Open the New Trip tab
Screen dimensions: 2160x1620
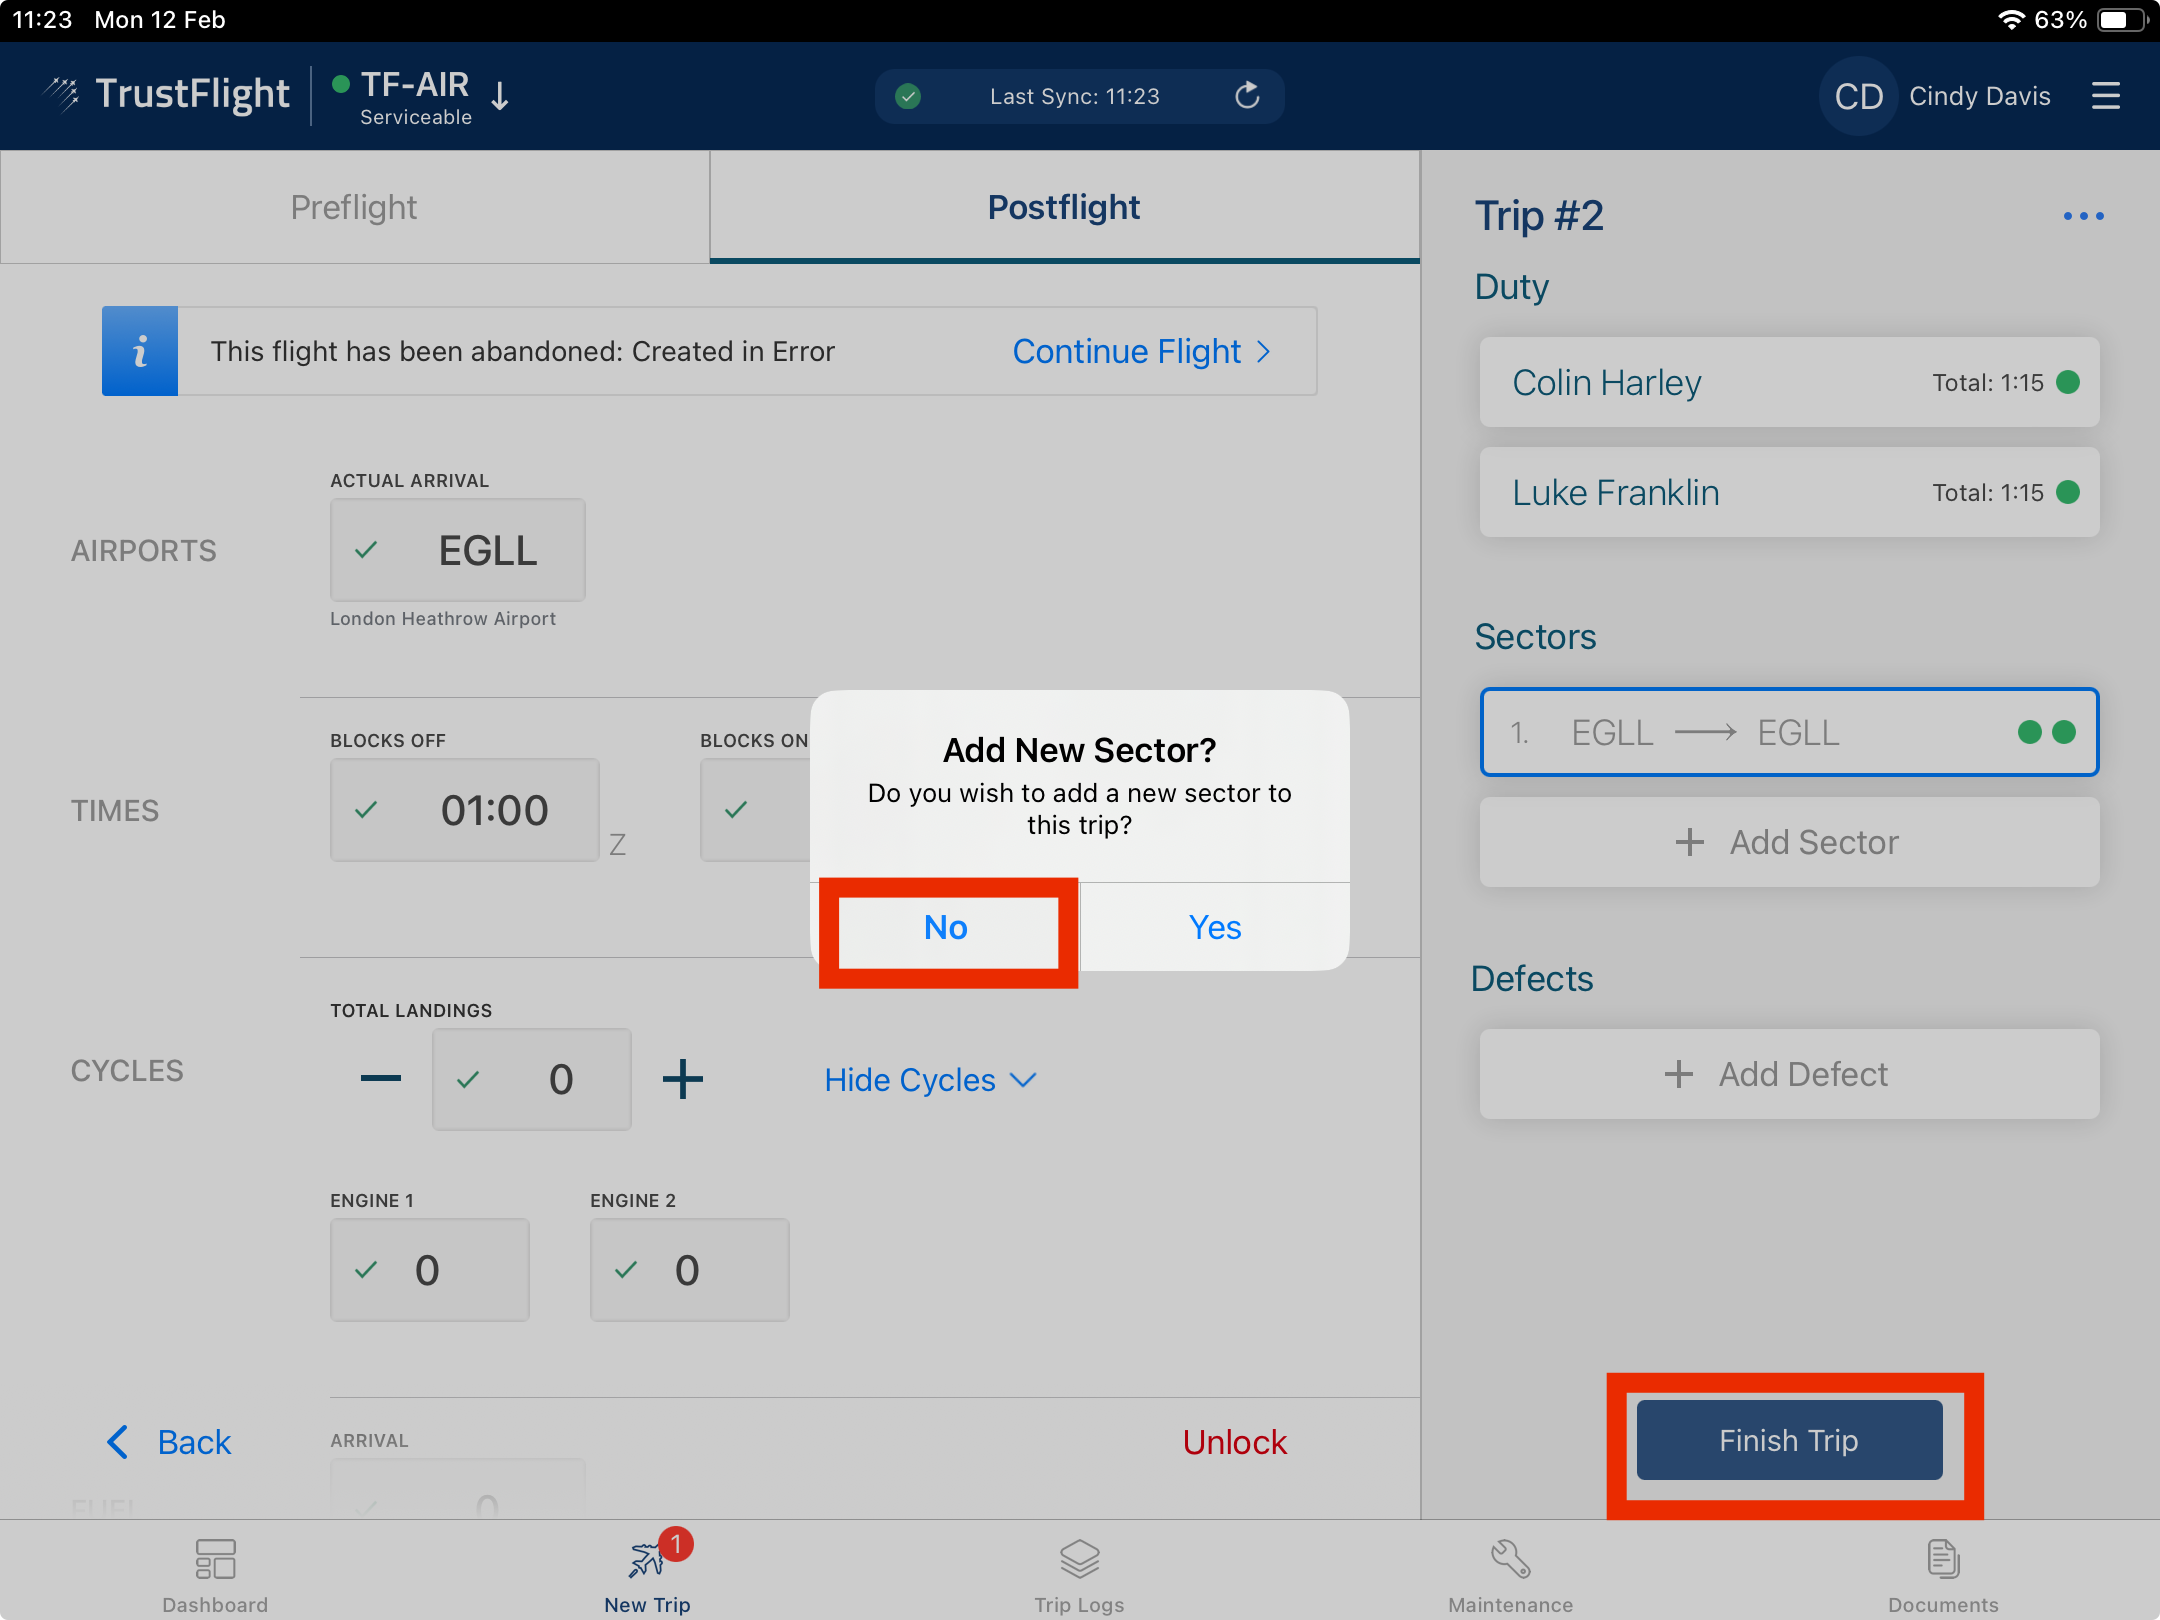(648, 1574)
